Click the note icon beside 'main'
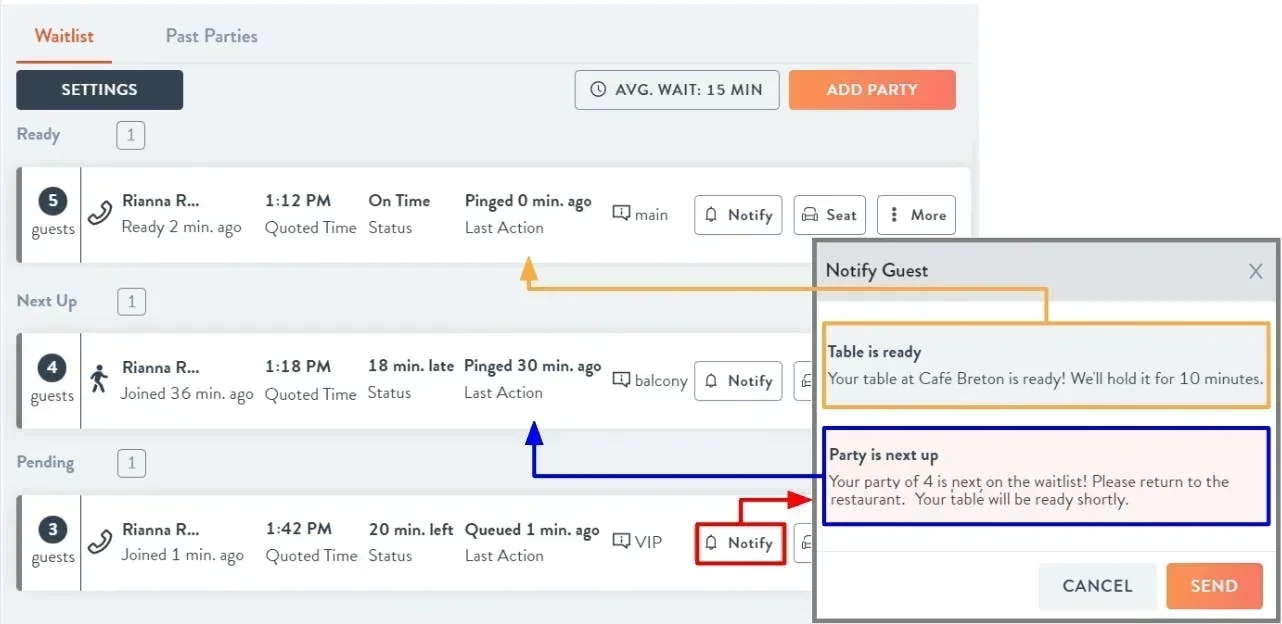The width and height of the screenshot is (1282, 624). pyautogui.click(x=621, y=214)
